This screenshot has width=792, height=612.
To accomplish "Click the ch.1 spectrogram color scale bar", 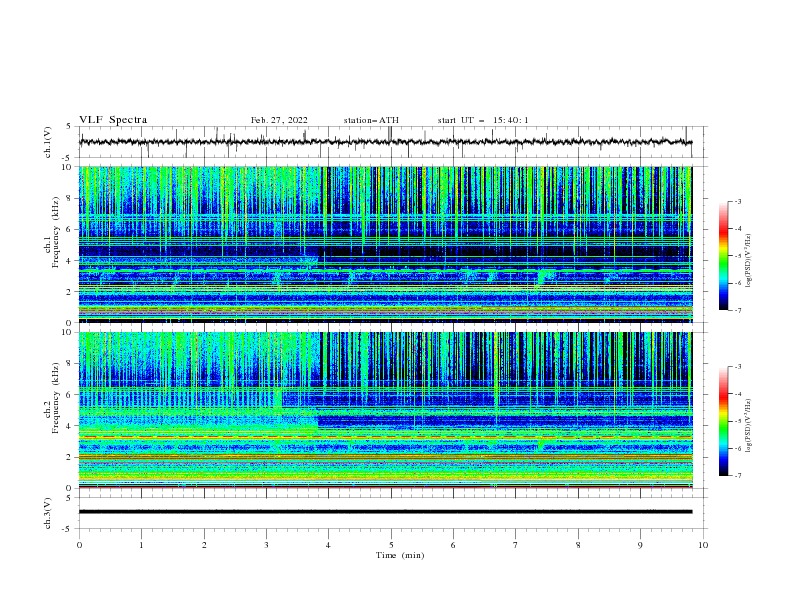I will pyautogui.click(x=723, y=256).
